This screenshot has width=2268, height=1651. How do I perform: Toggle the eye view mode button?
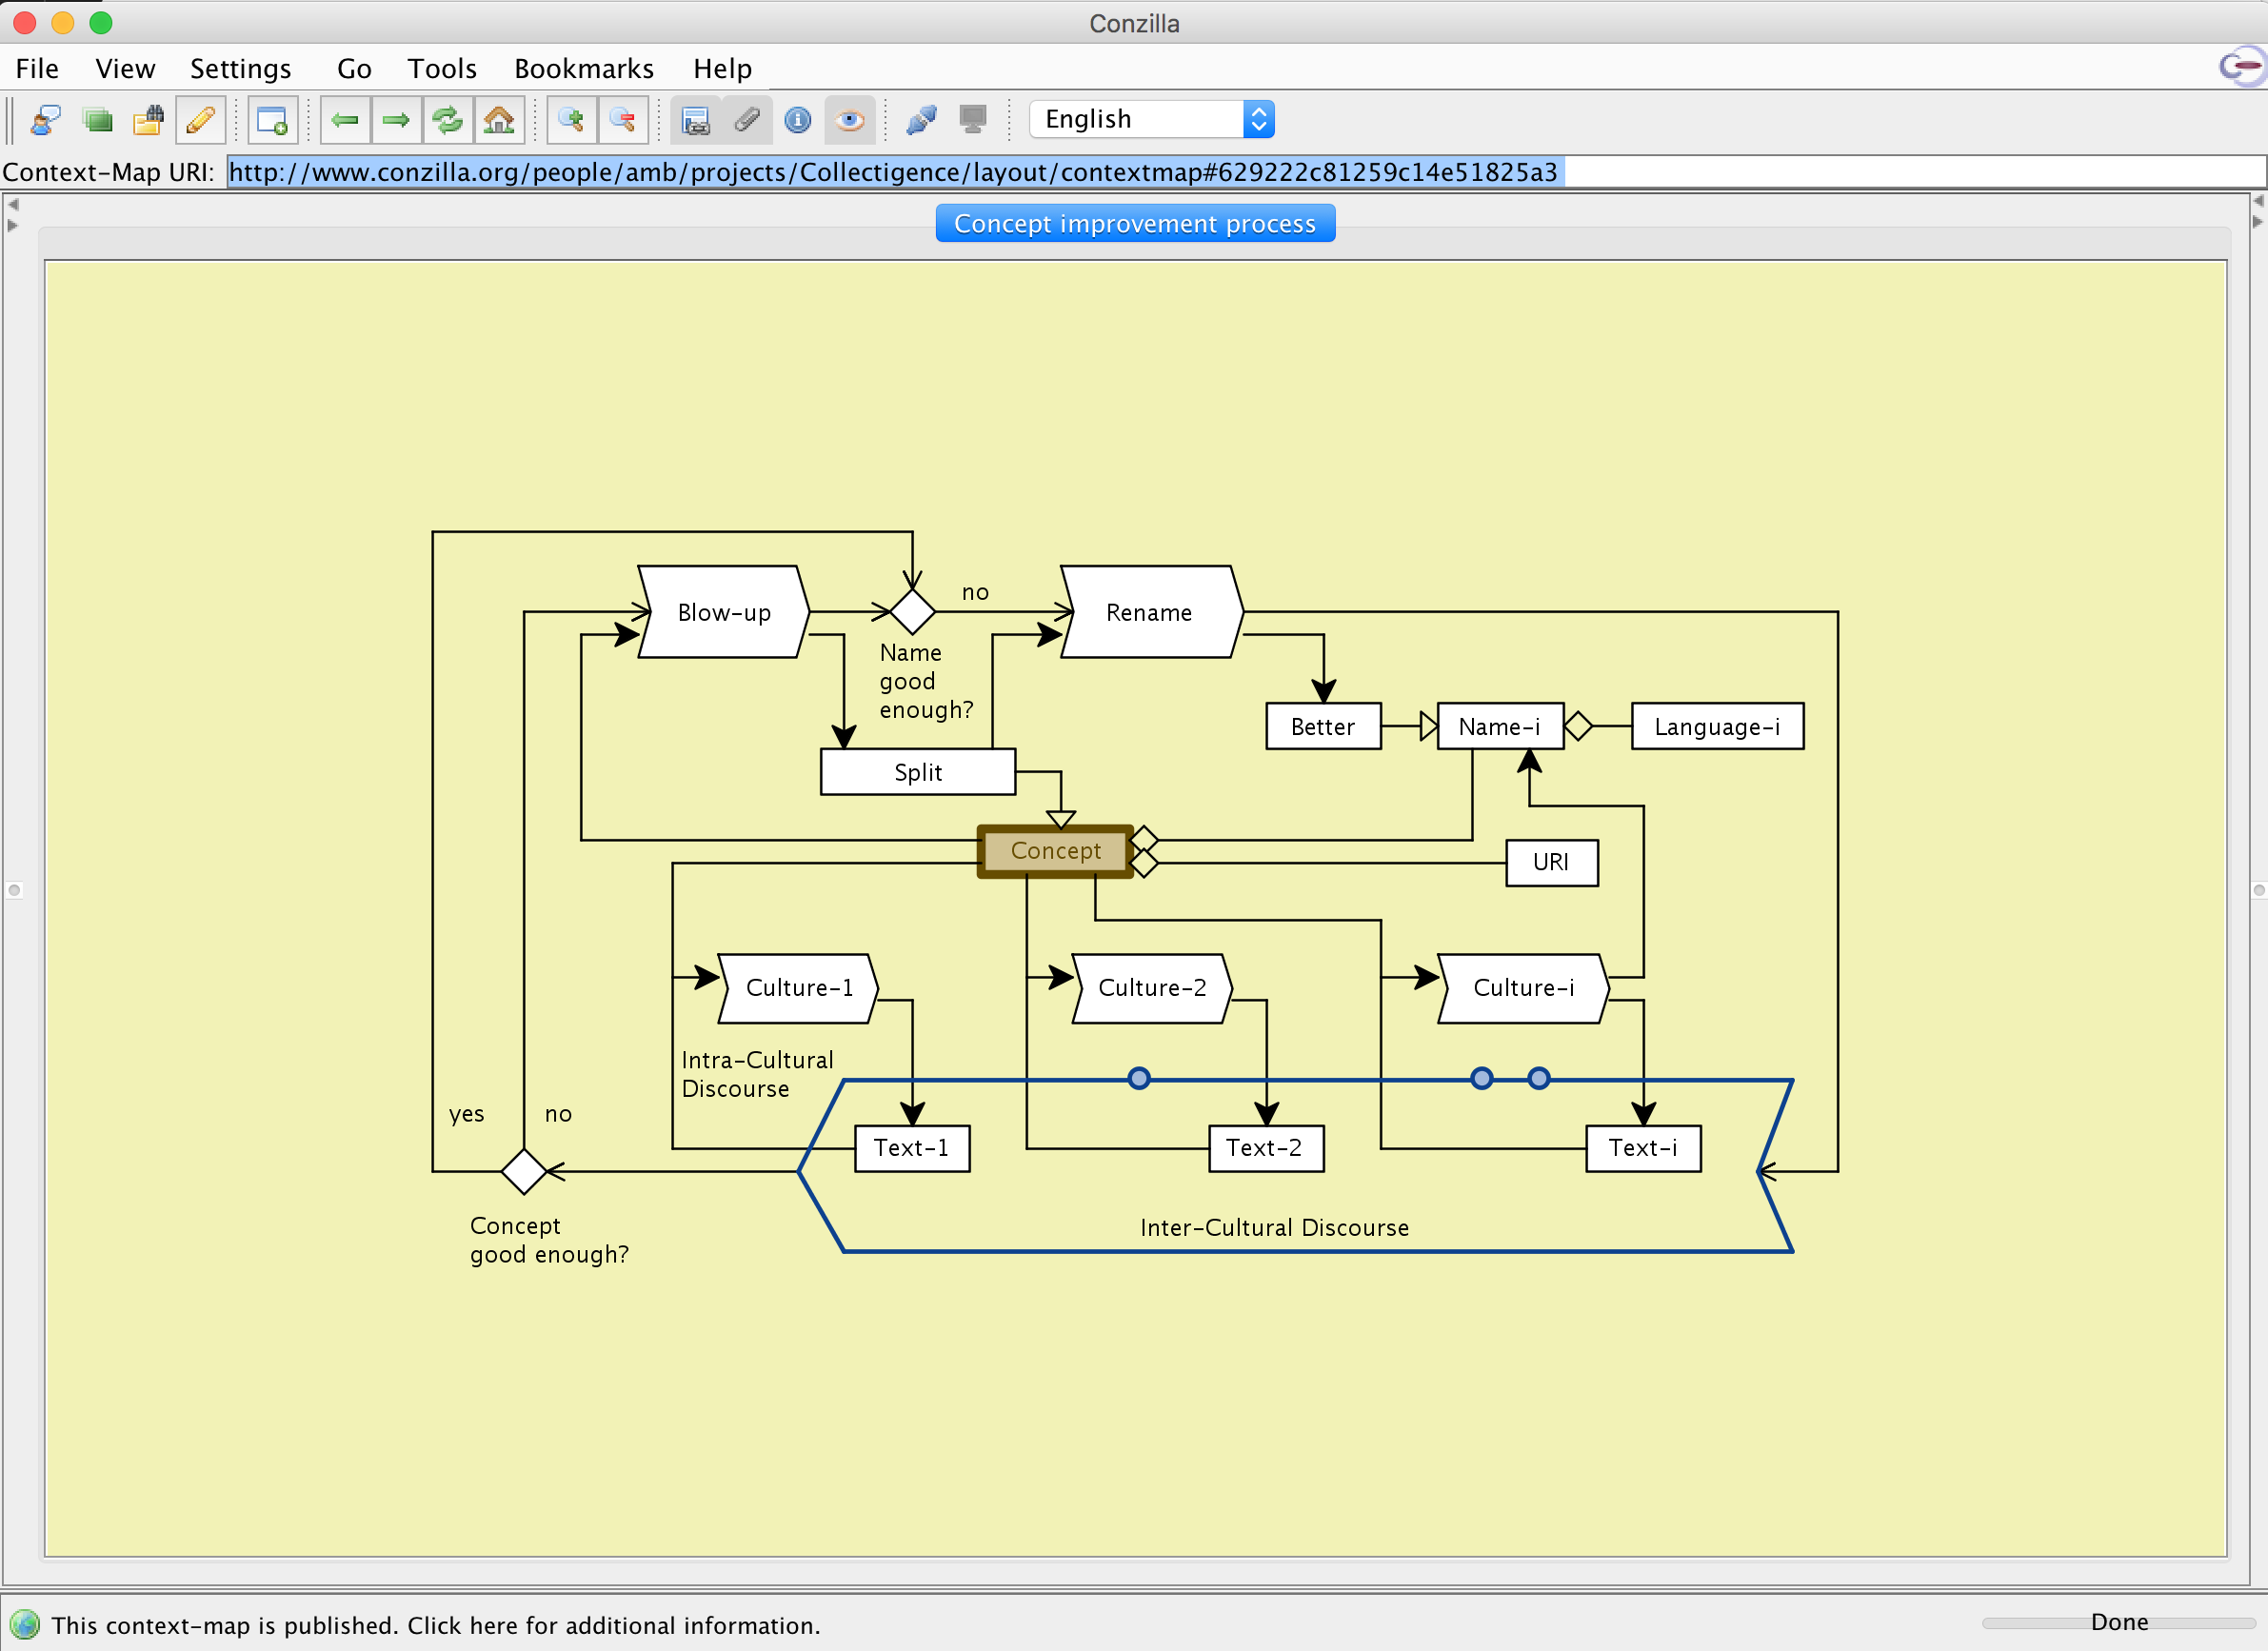click(849, 120)
